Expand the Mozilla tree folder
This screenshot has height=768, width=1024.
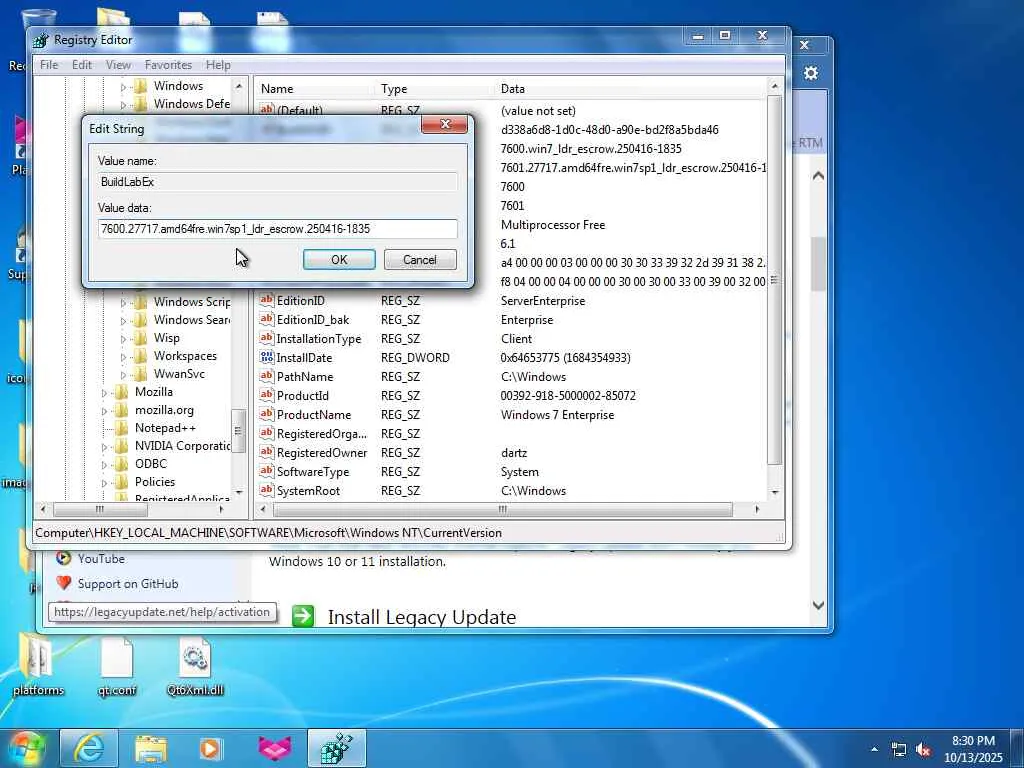coord(104,393)
